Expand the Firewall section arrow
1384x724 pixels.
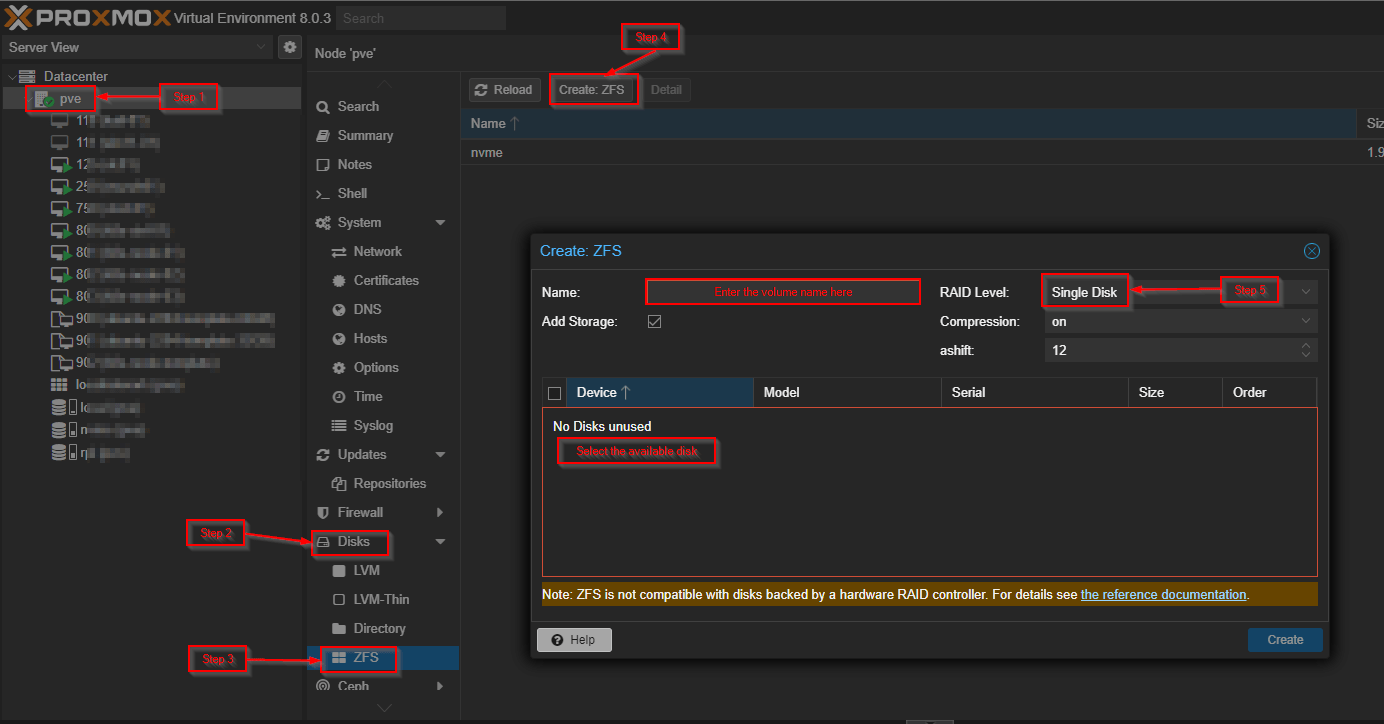(x=440, y=512)
